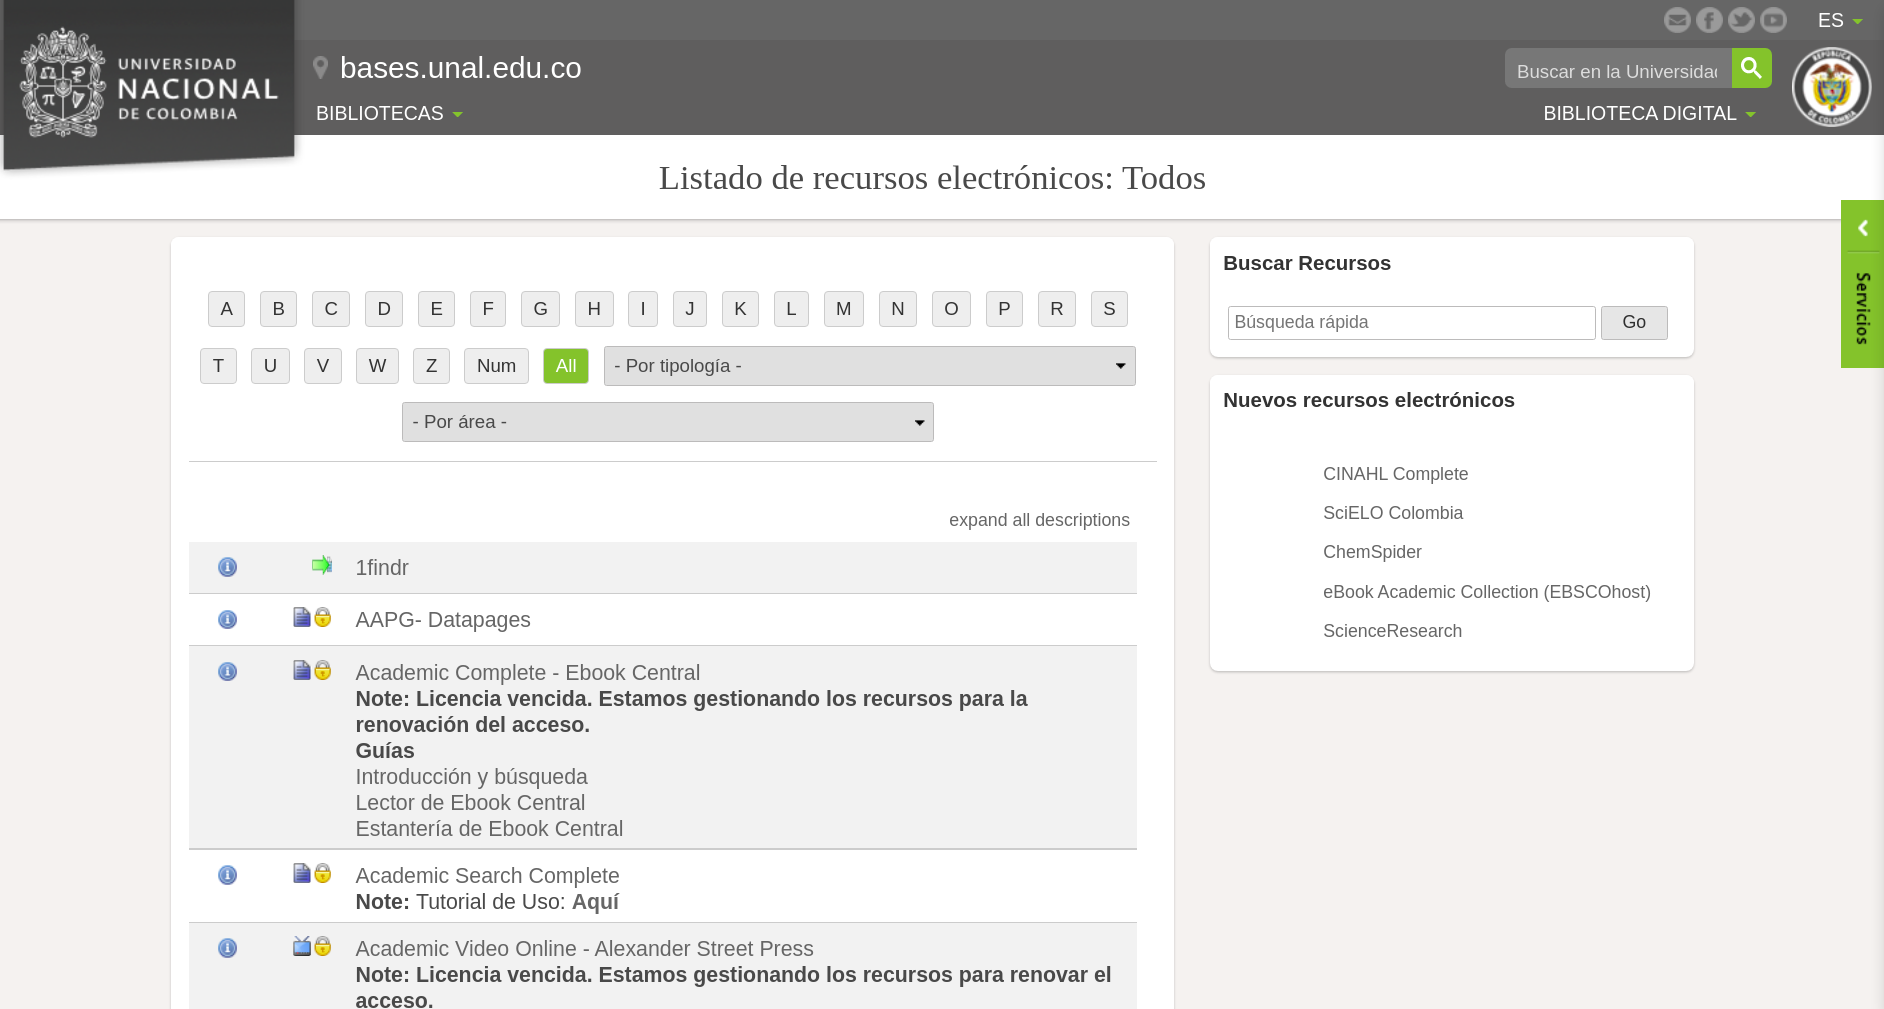Image resolution: width=1884 pixels, height=1009 pixels.
Task: Click the green arrow icon beside 1findr
Action: click(322, 565)
